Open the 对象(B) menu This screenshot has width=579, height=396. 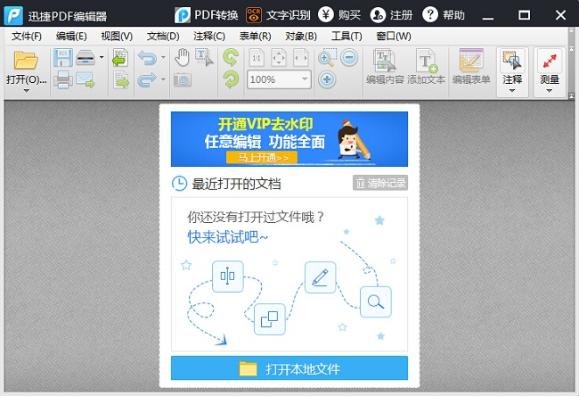301,36
